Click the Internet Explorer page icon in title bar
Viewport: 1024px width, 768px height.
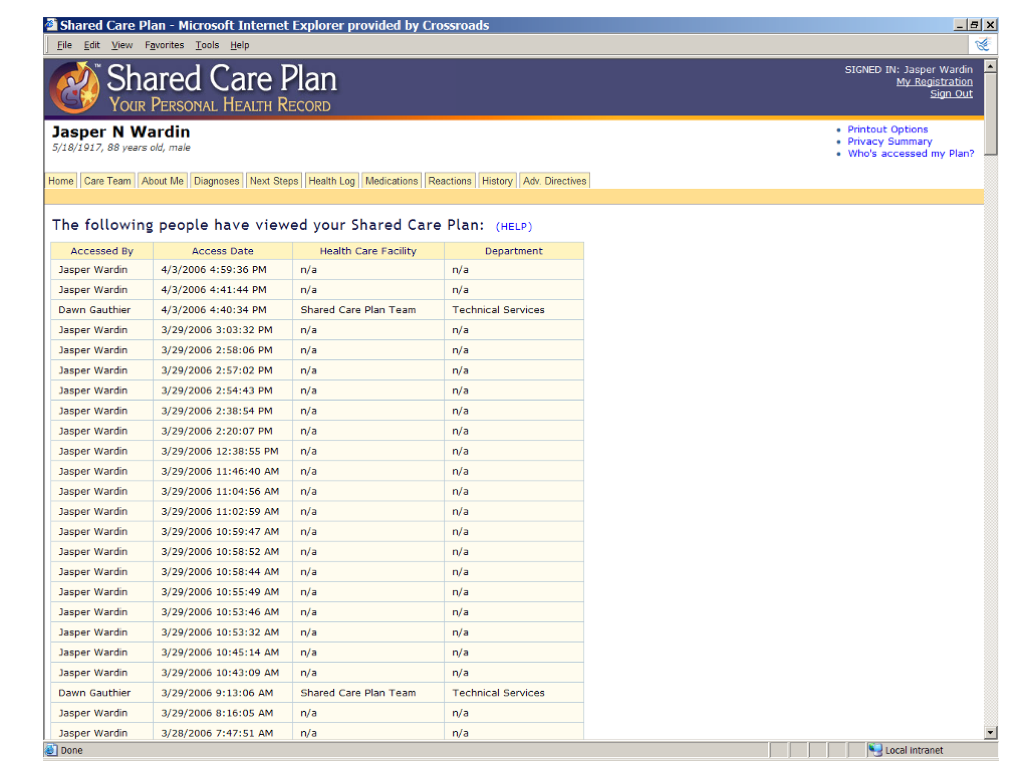[x=51, y=25]
